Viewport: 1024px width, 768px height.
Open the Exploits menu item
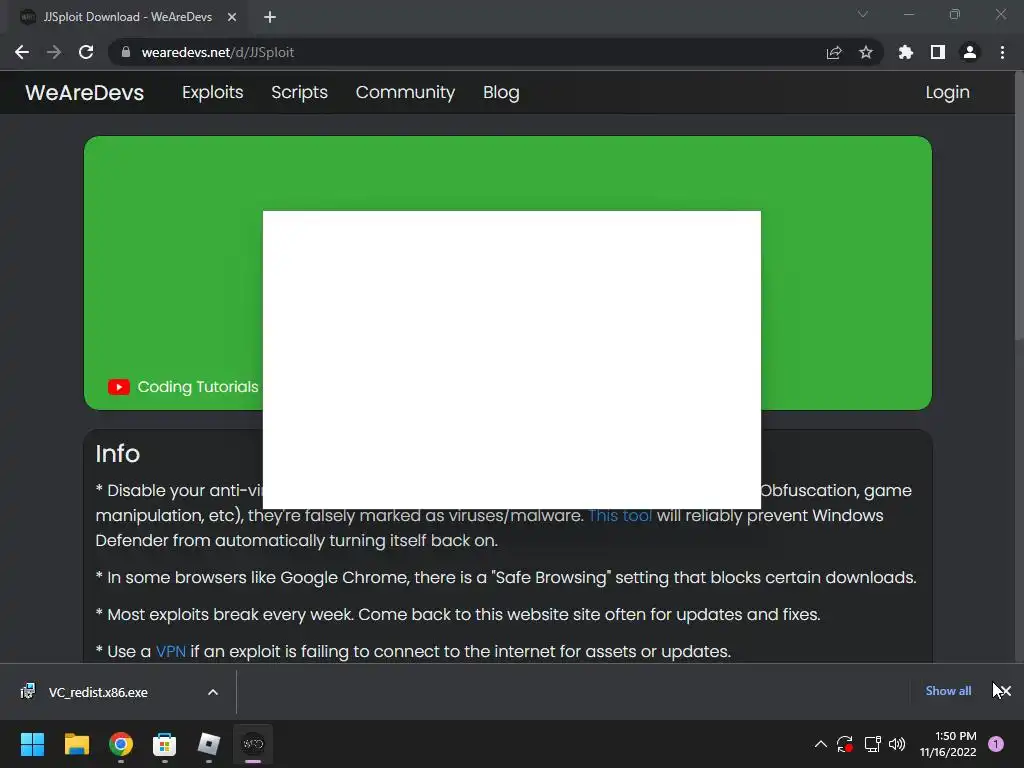tap(212, 92)
